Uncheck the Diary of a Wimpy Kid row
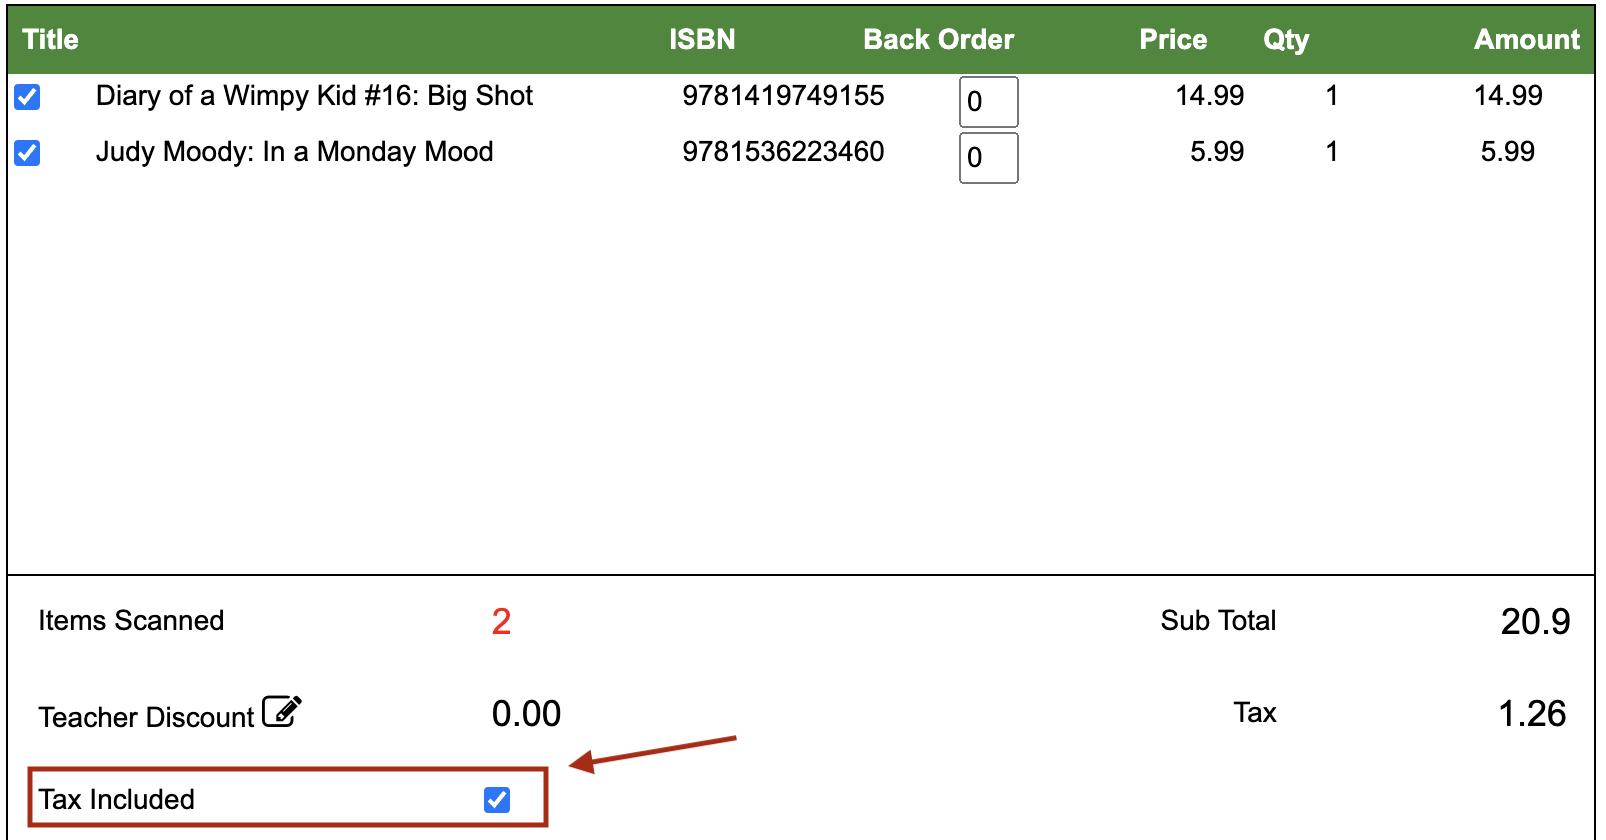The image size is (1606, 840). coord(27,97)
